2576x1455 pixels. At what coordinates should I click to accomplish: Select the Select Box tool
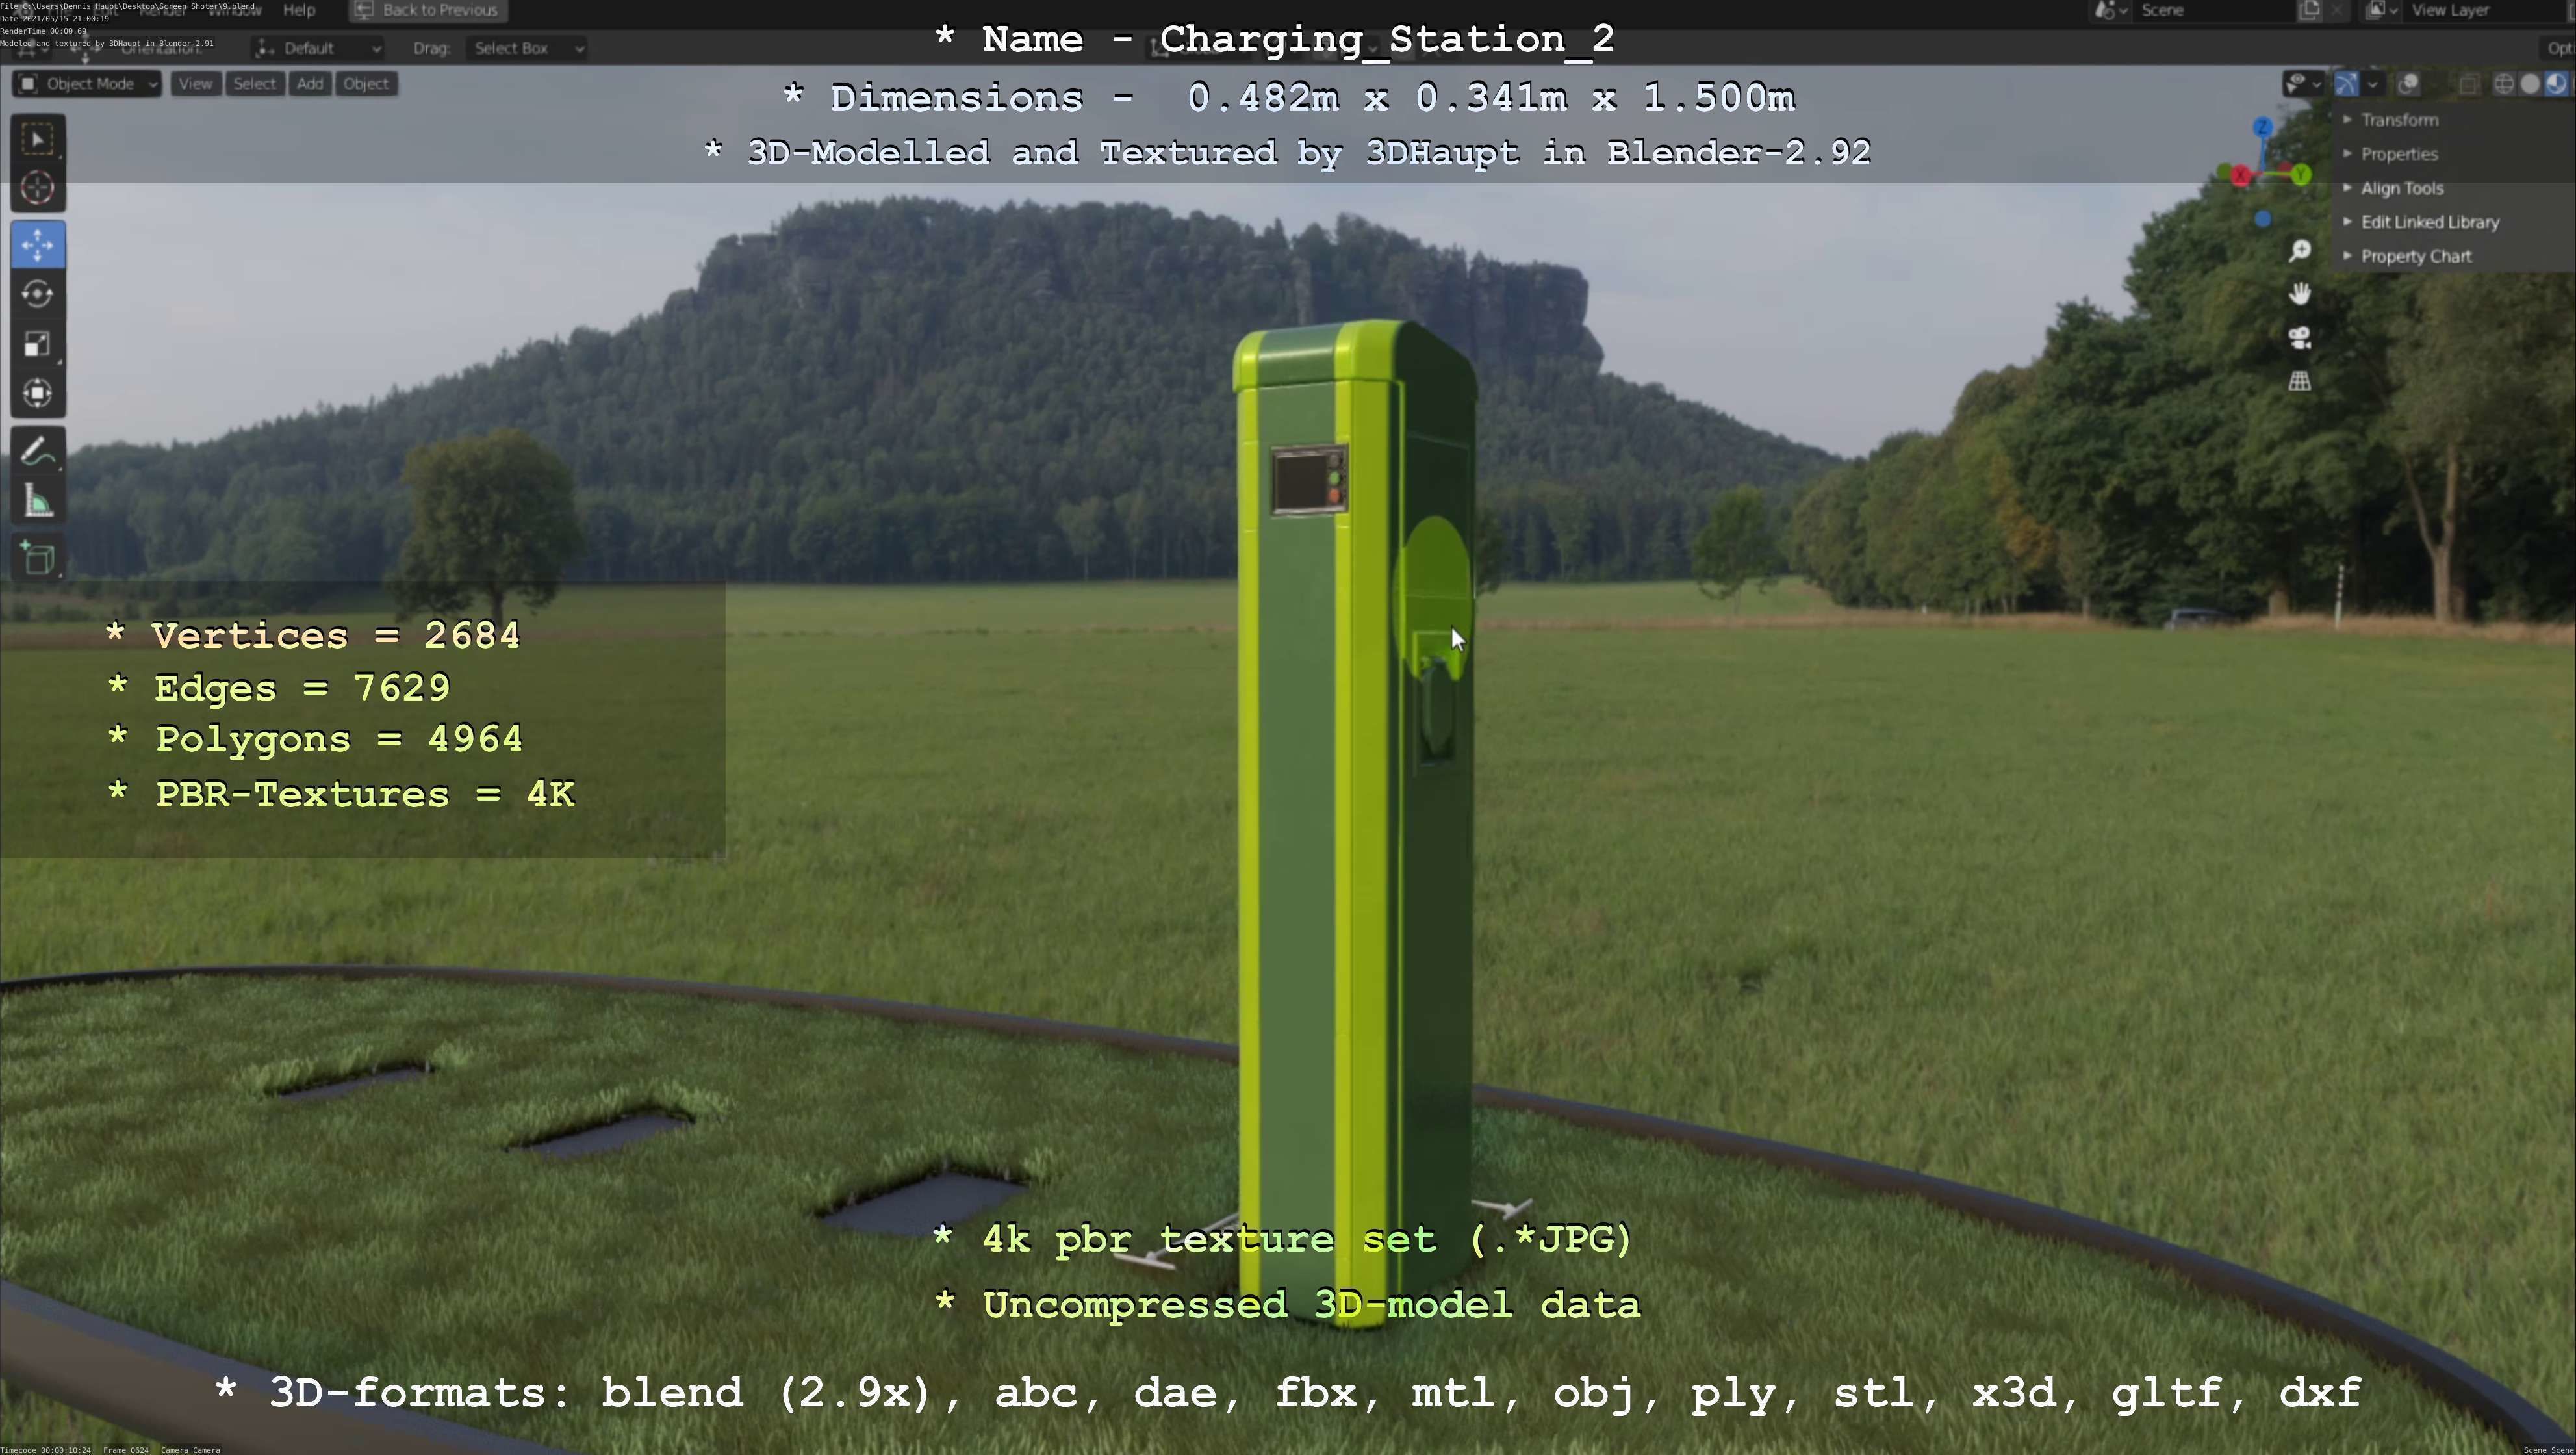tap(38, 139)
